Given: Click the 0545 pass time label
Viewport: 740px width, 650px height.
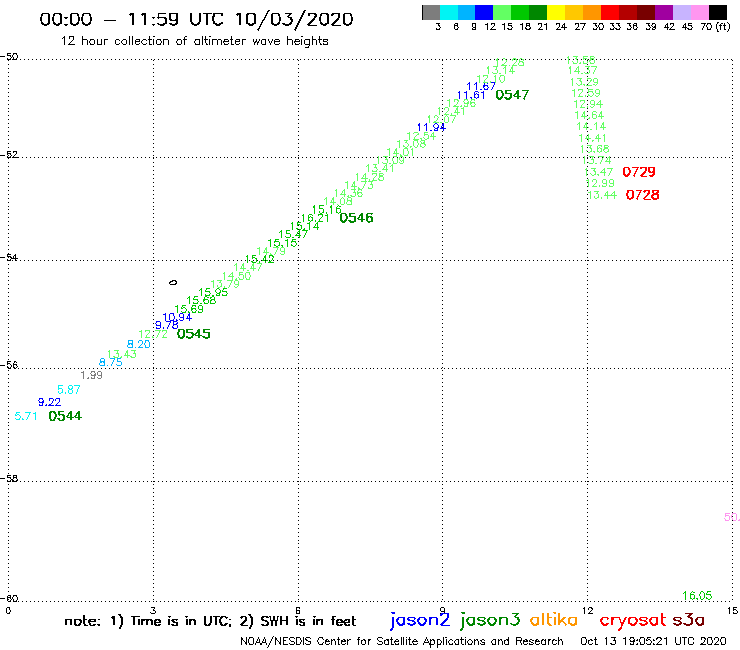Looking at the screenshot, I should (x=193, y=334).
